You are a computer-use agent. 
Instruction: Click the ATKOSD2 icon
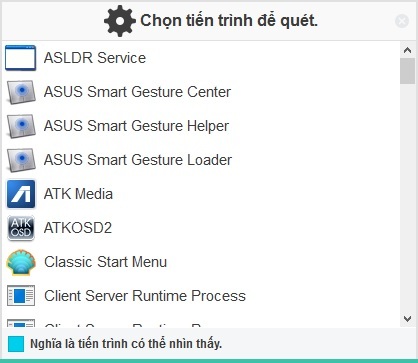pos(21,228)
